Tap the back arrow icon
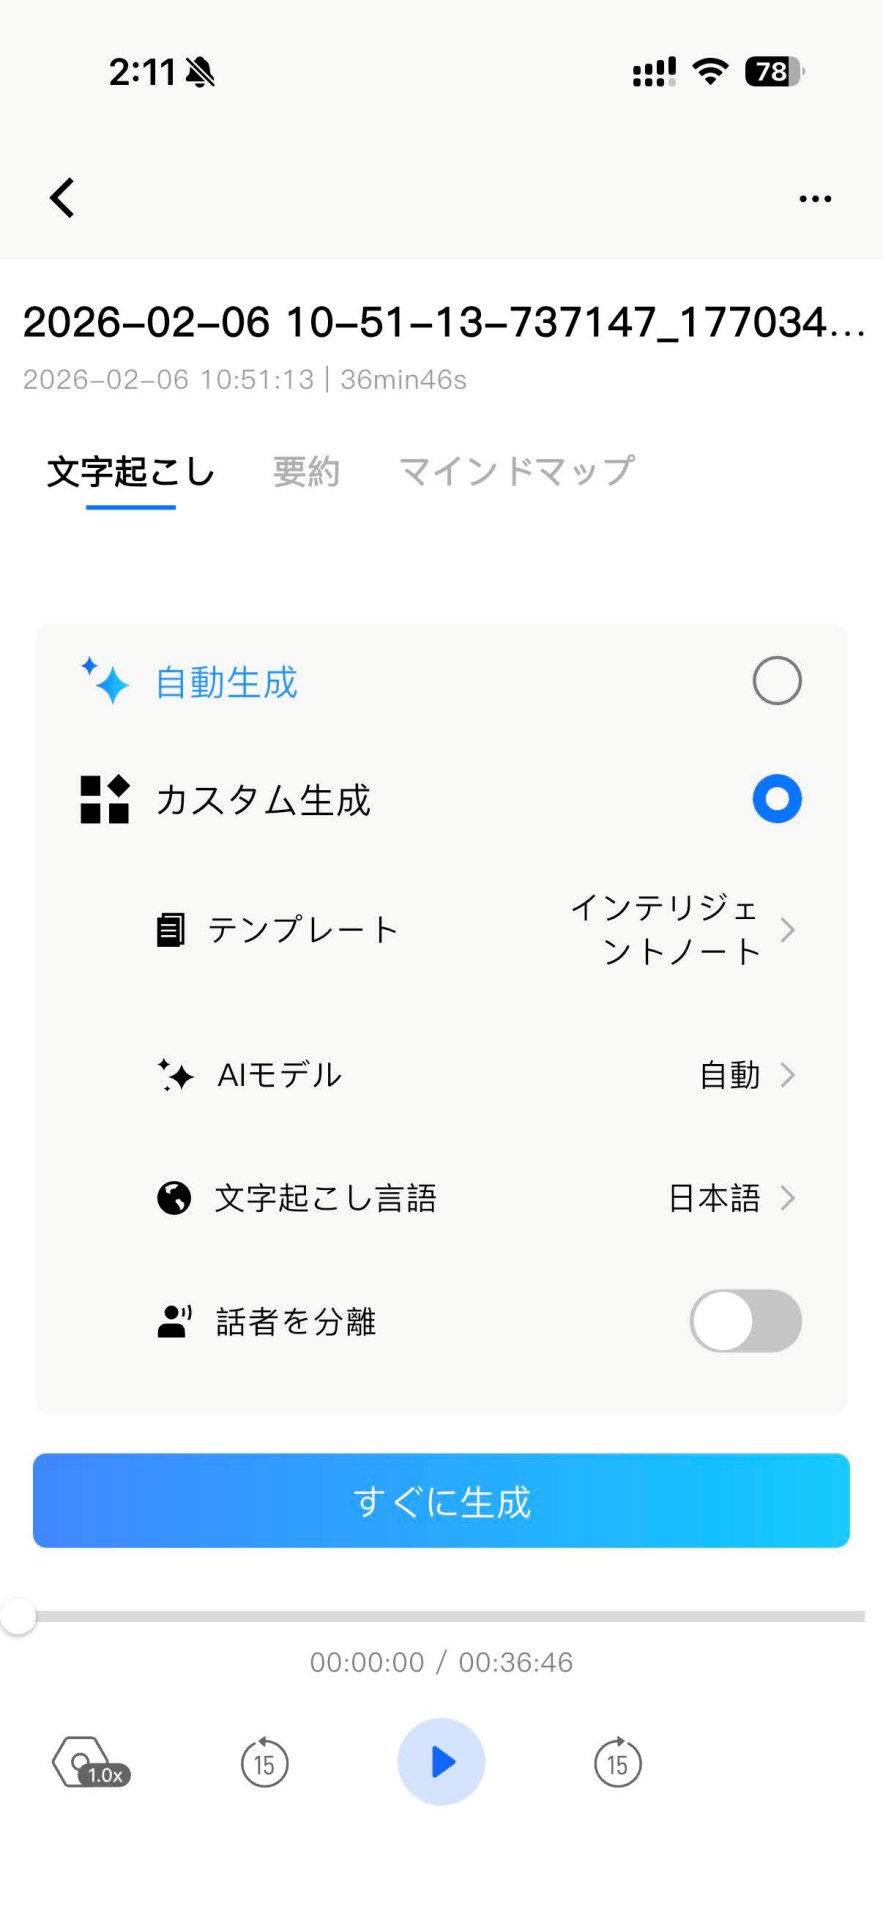Screen dimensions: 883x1920 pyautogui.click(x=62, y=198)
